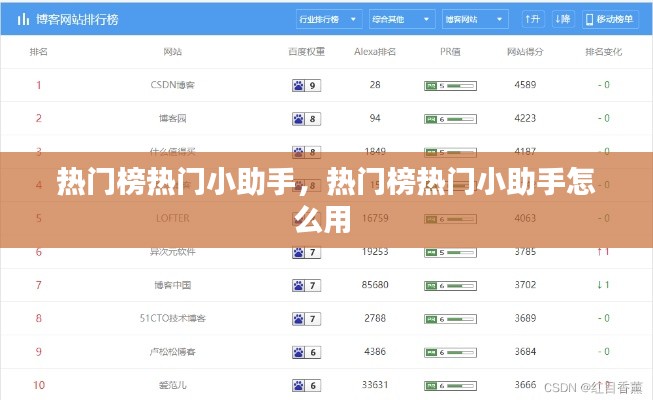The width and height of the screenshot is (653, 400).
Task: Click the green PR badge for 博客园
Action: click(x=449, y=119)
